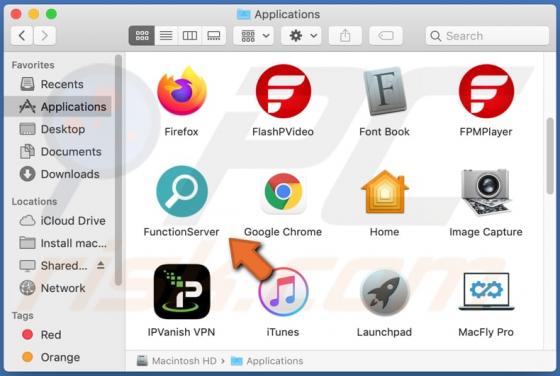Open the group-by arrangement dropdown
This screenshot has width=560, height=376.
click(254, 35)
